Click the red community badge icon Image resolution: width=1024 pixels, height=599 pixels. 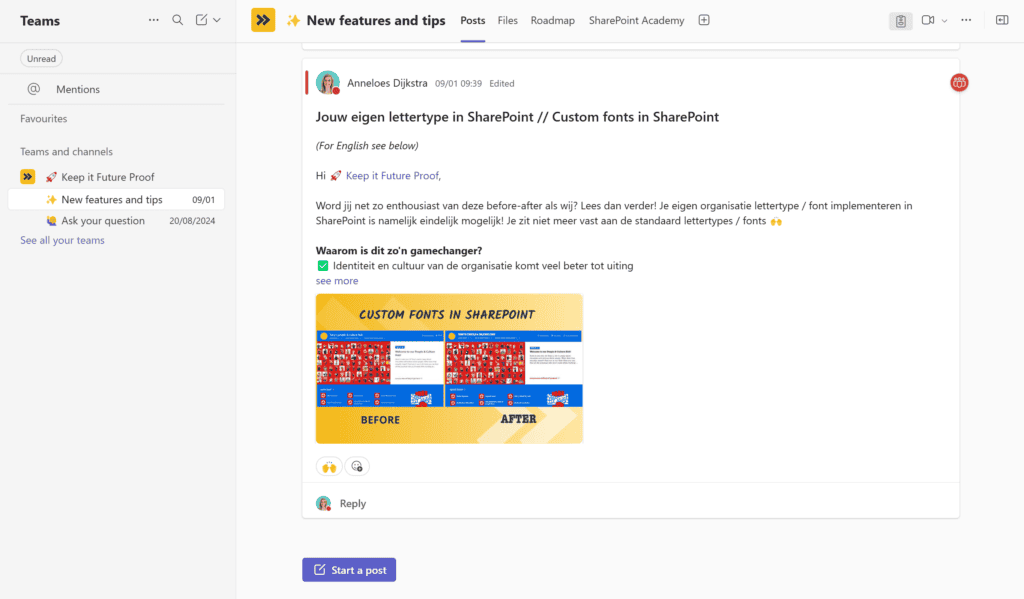[959, 83]
